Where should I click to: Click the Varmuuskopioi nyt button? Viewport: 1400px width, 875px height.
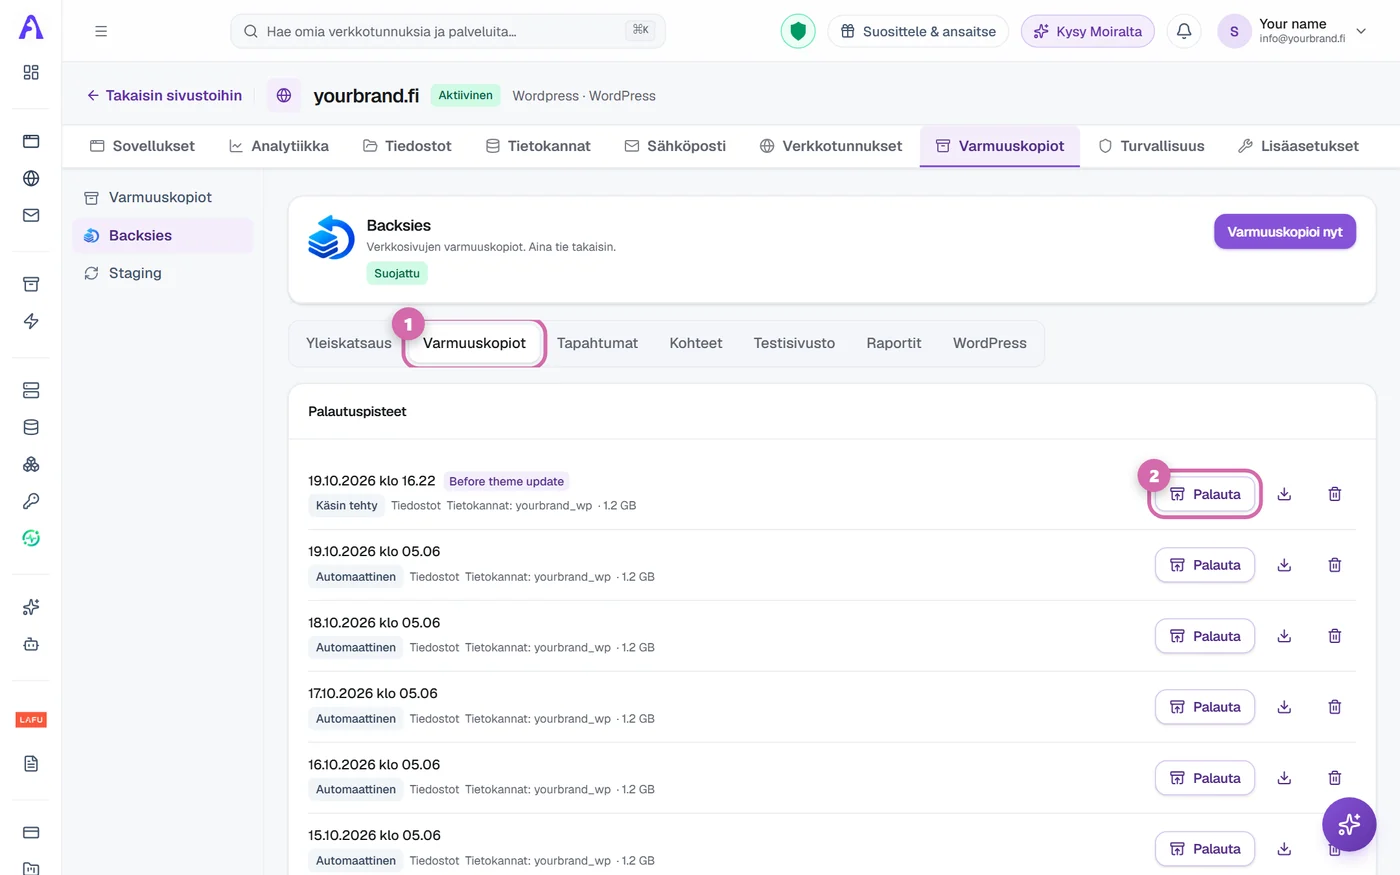click(x=1285, y=232)
